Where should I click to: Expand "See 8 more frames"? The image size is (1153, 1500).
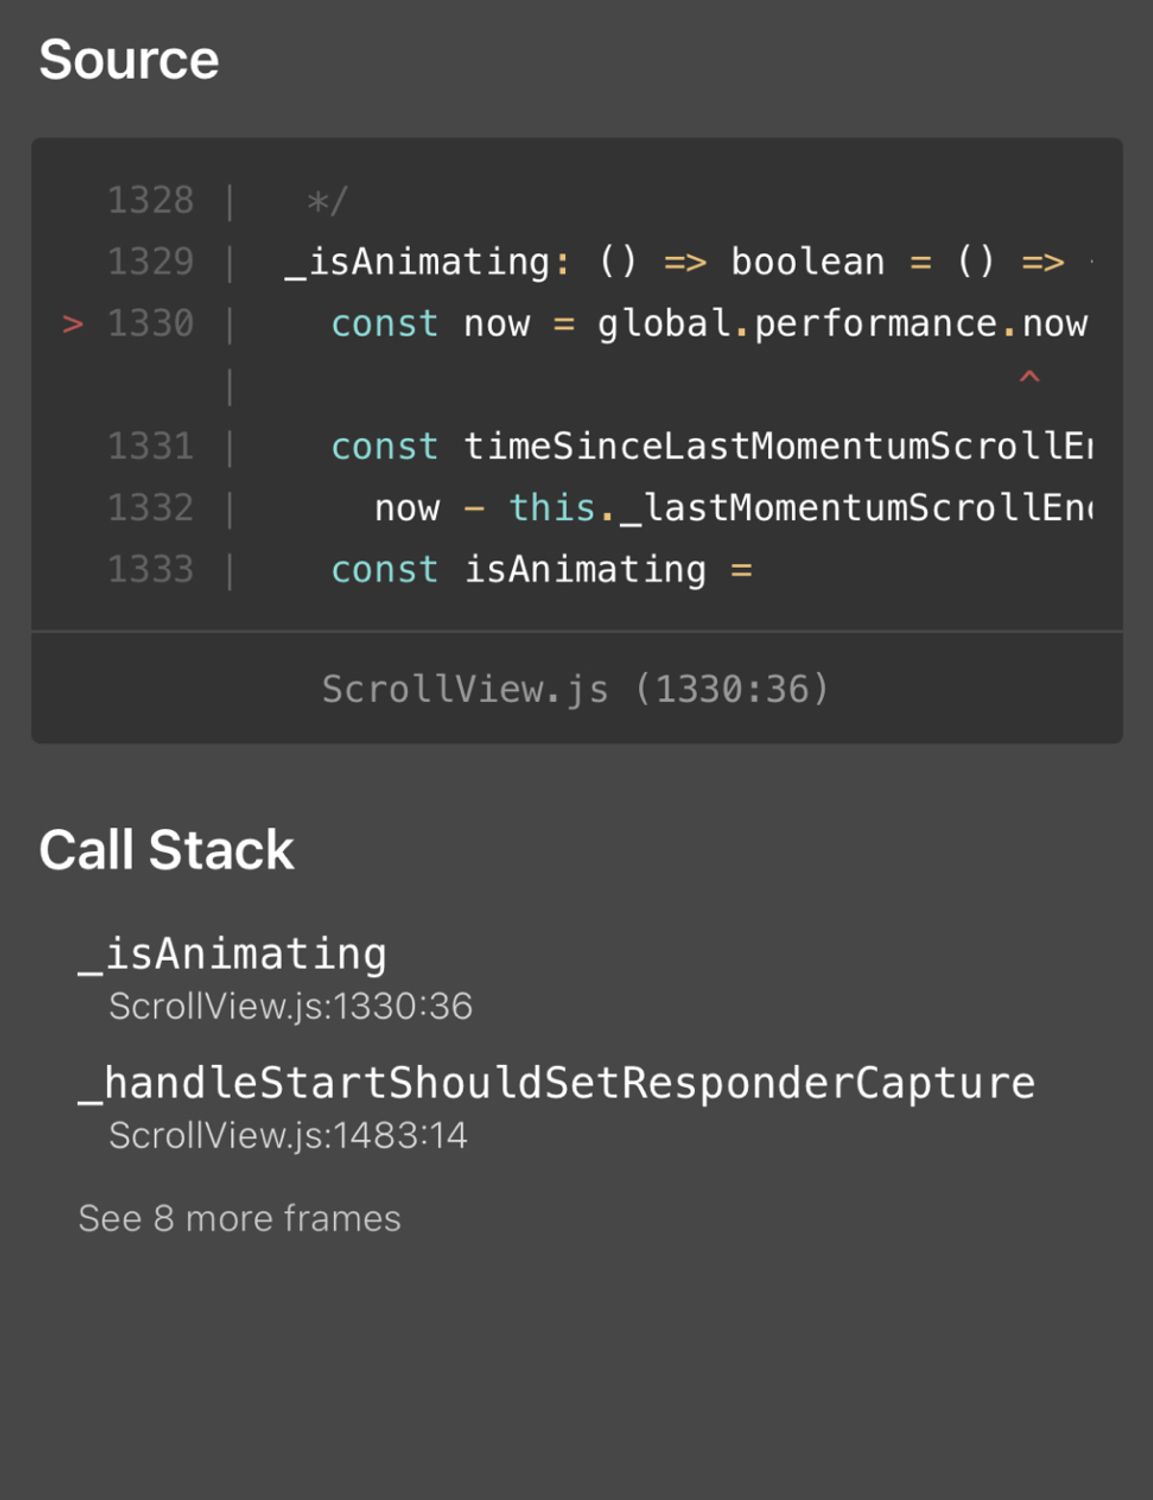(x=239, y=1218)
